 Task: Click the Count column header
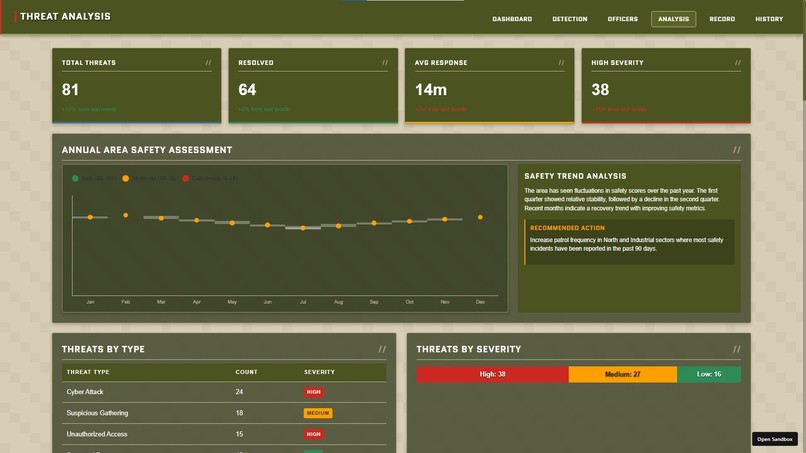pos(246,372)
